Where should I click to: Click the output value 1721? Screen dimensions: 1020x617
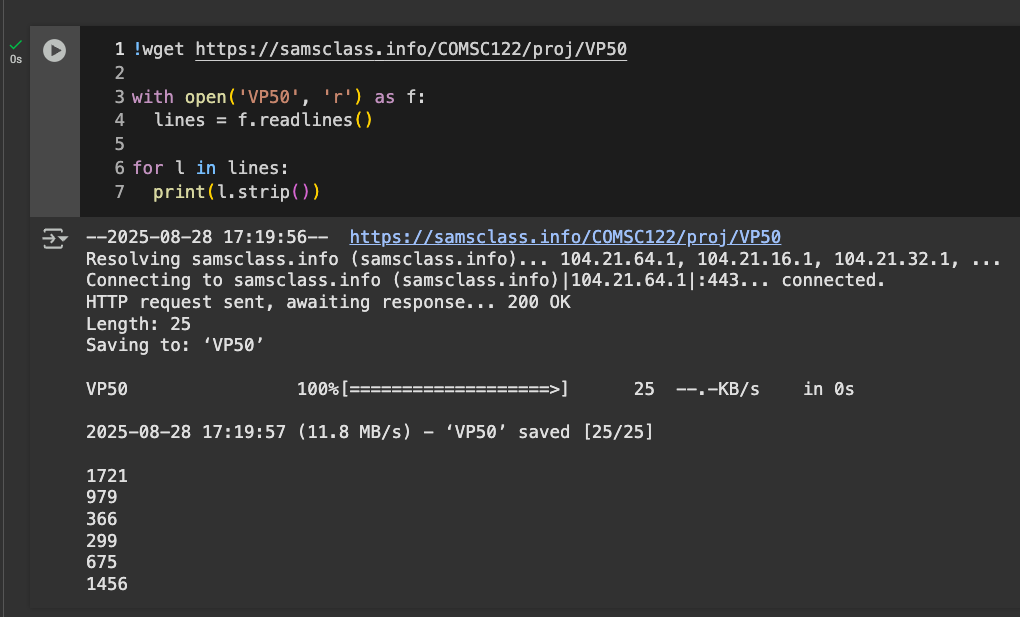point(107,476)
